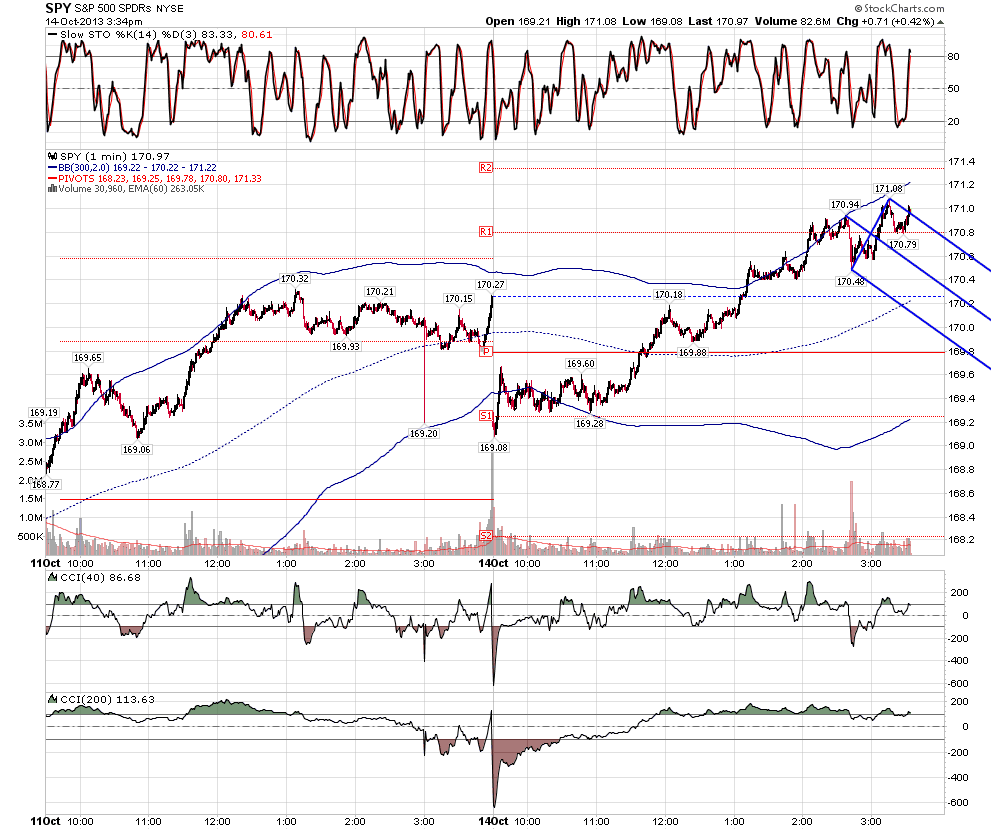The width and height of the screenshot is (1002, 836).
Task: Click the 170.27 price label on chart
Action: click(x=491, y=284)
